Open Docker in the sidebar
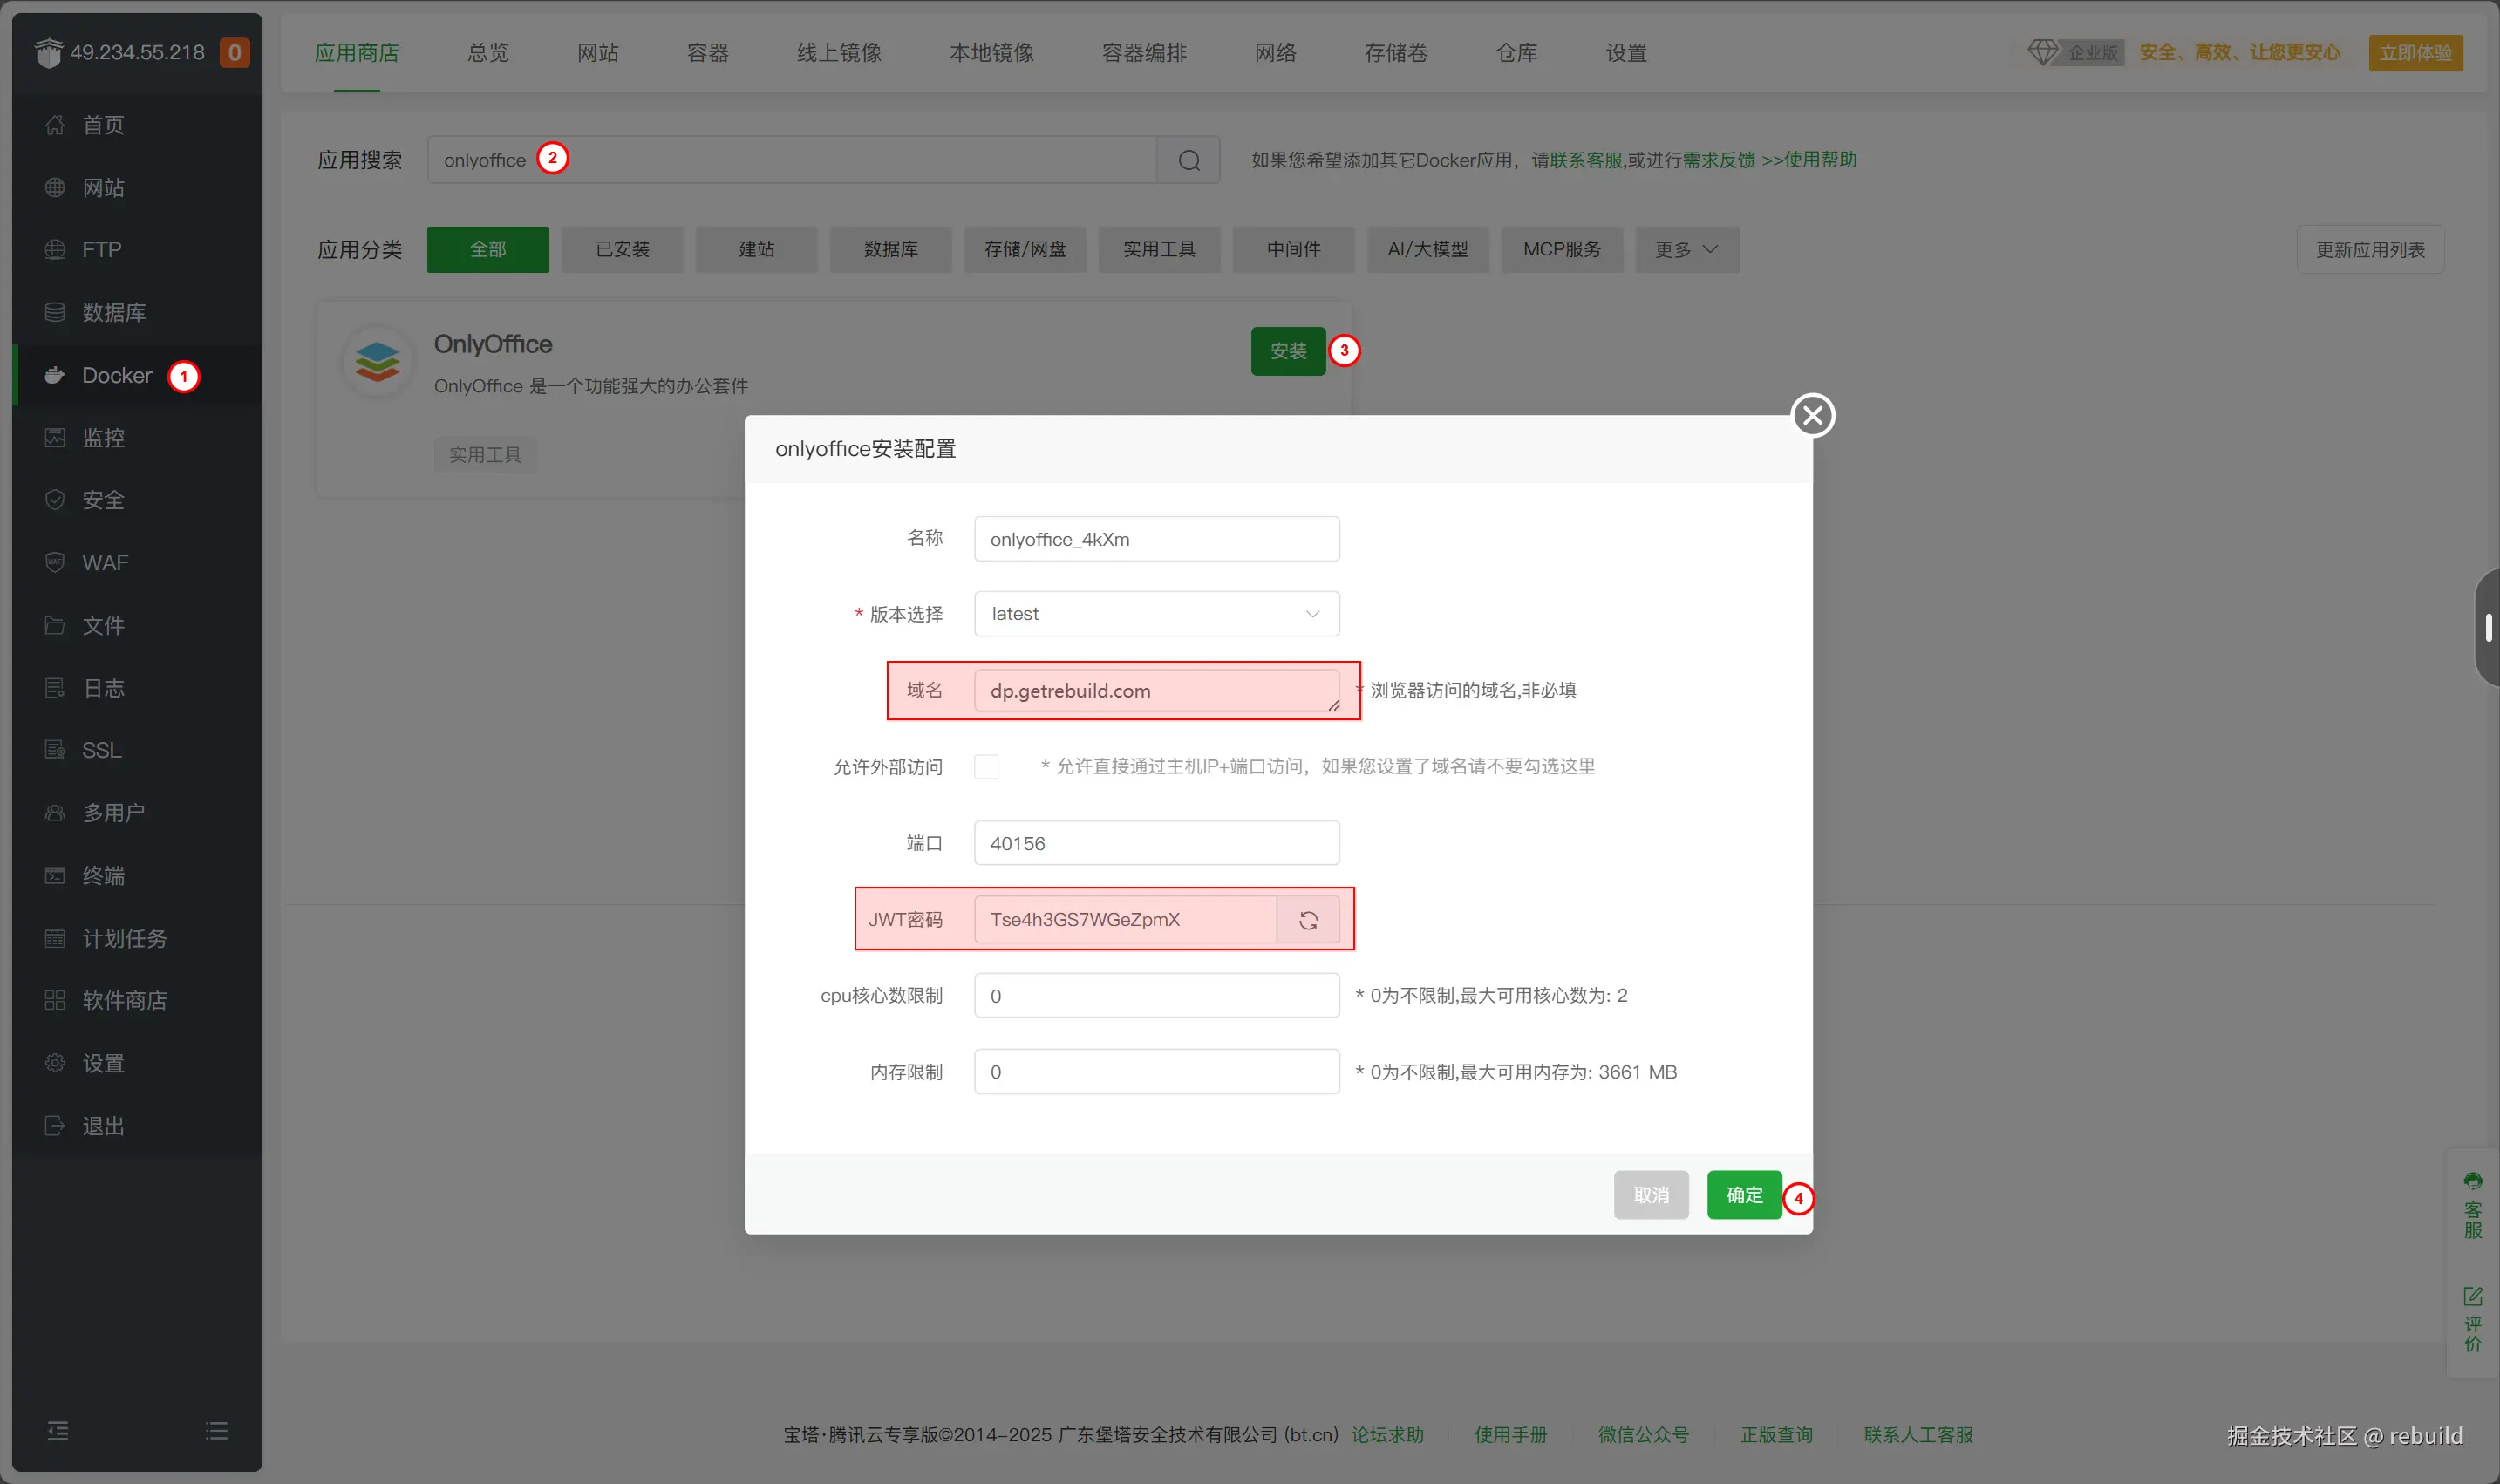Image resolution: width=2500 pixels, height=1484 pixels. (x=117, y=375)
